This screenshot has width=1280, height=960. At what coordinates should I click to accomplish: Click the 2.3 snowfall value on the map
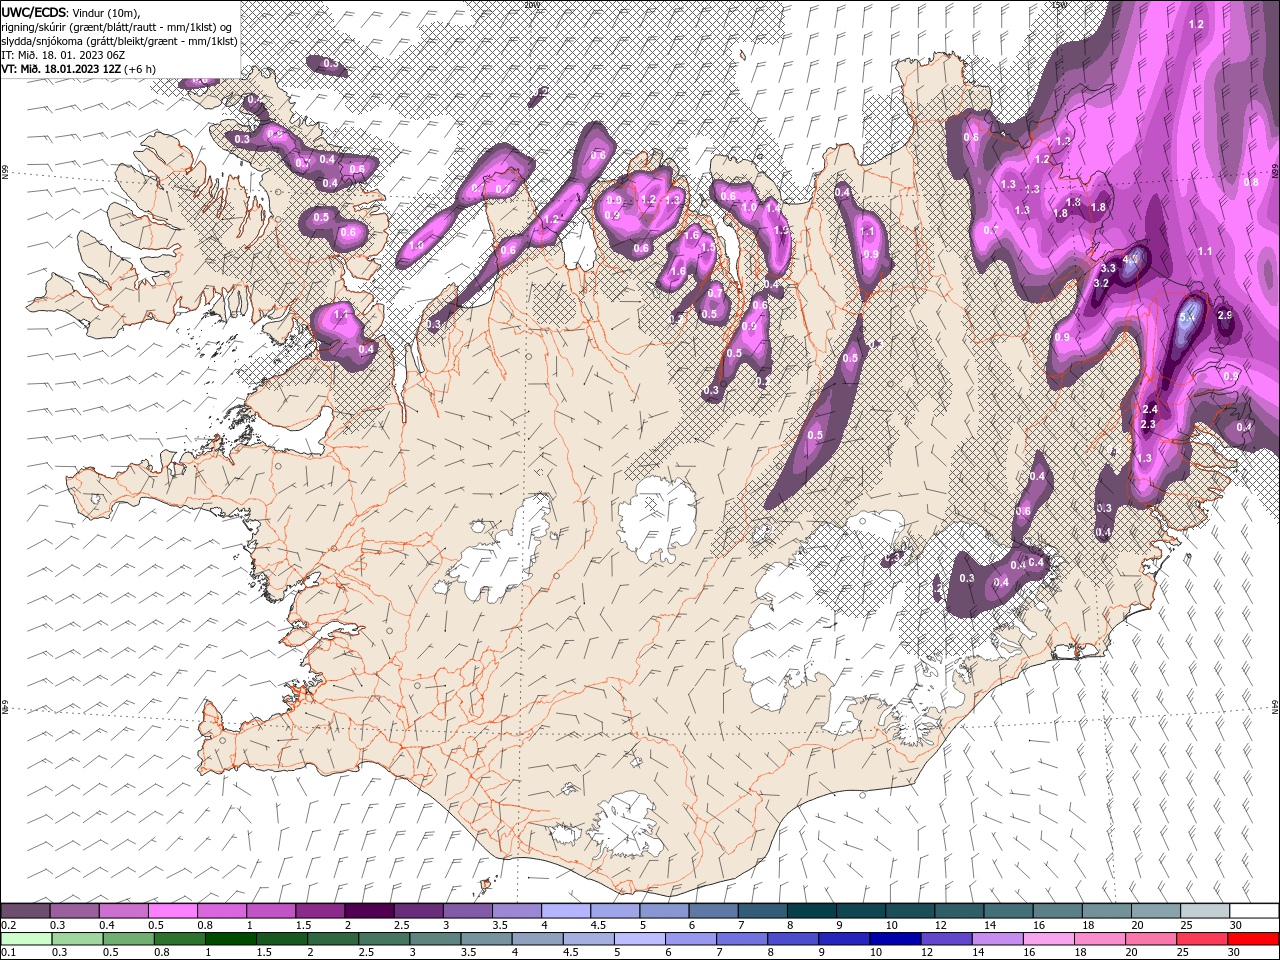pos(1148,424)
